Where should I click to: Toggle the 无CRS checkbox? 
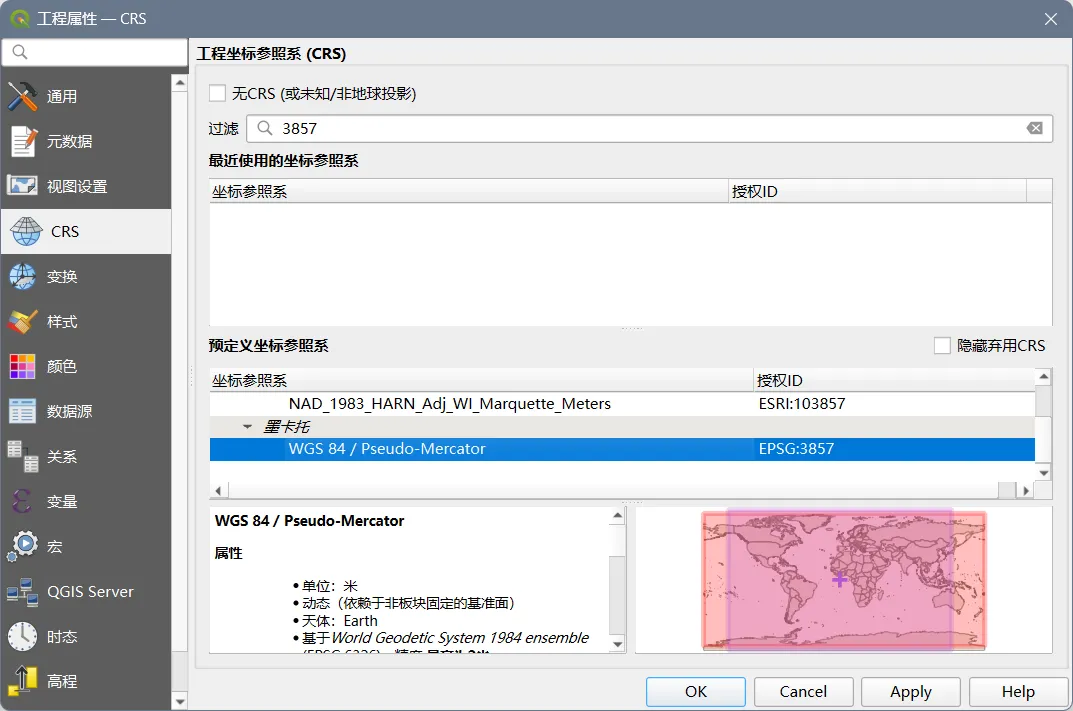217,93
